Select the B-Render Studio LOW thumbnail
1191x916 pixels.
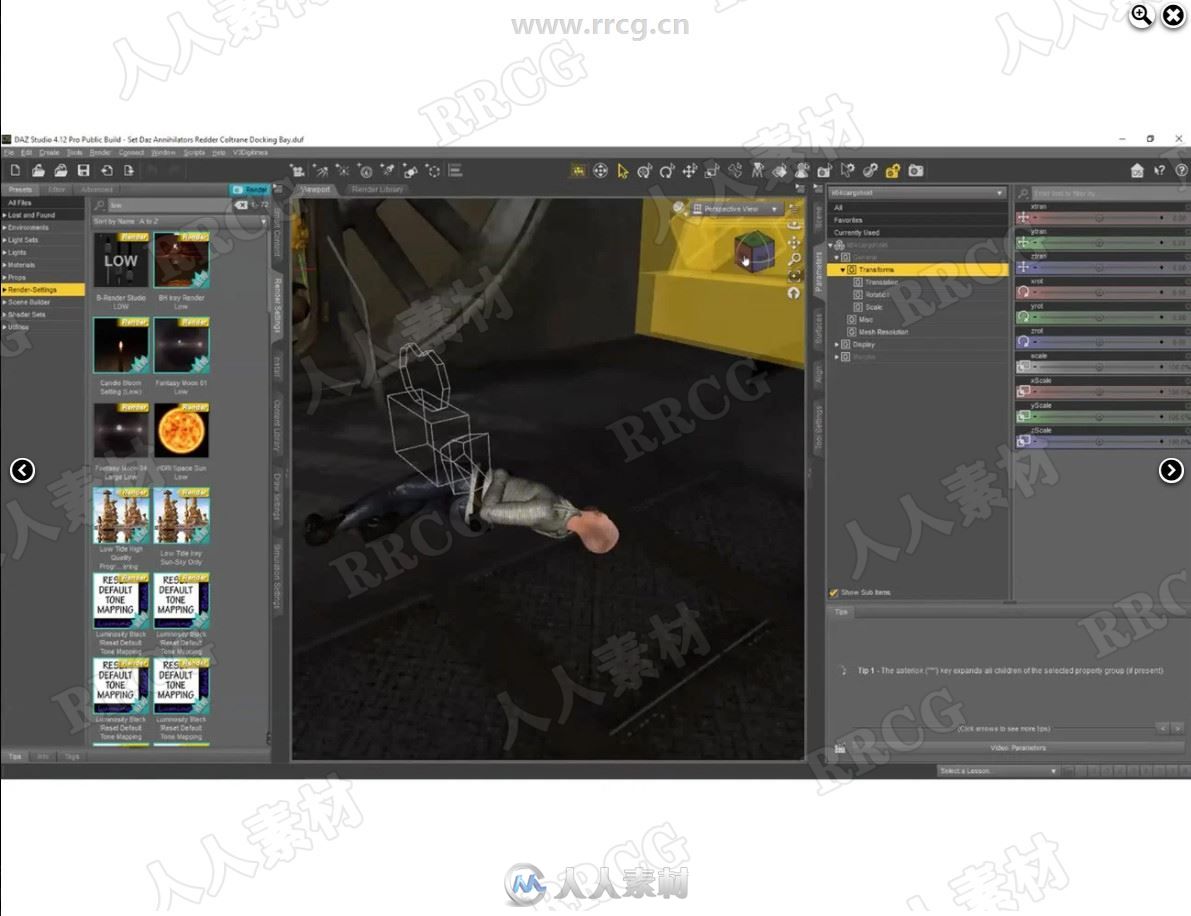point(121,260)
